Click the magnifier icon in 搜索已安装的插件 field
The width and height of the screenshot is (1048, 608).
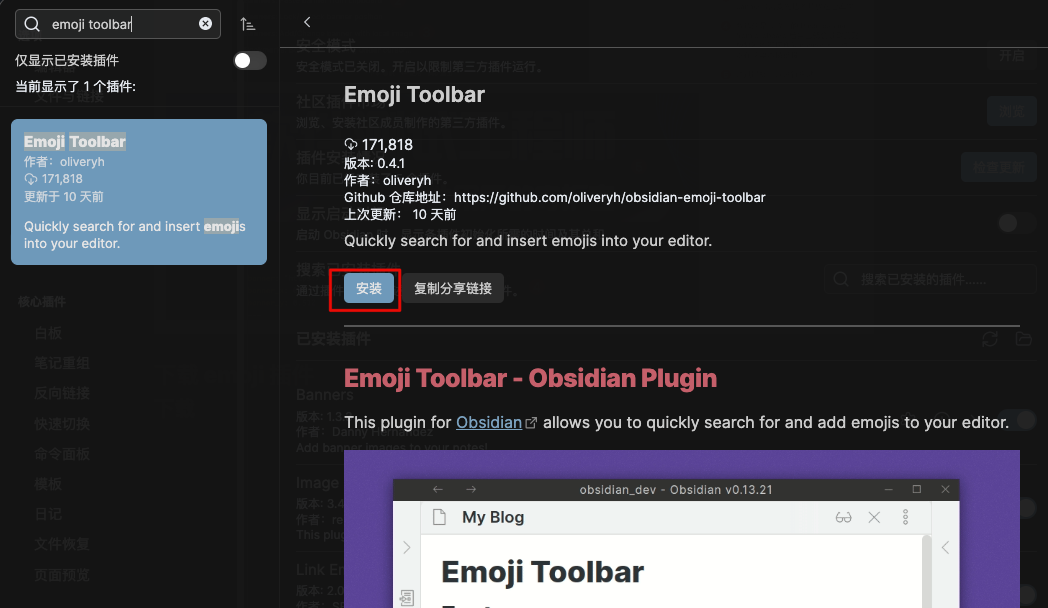point(840,281)
